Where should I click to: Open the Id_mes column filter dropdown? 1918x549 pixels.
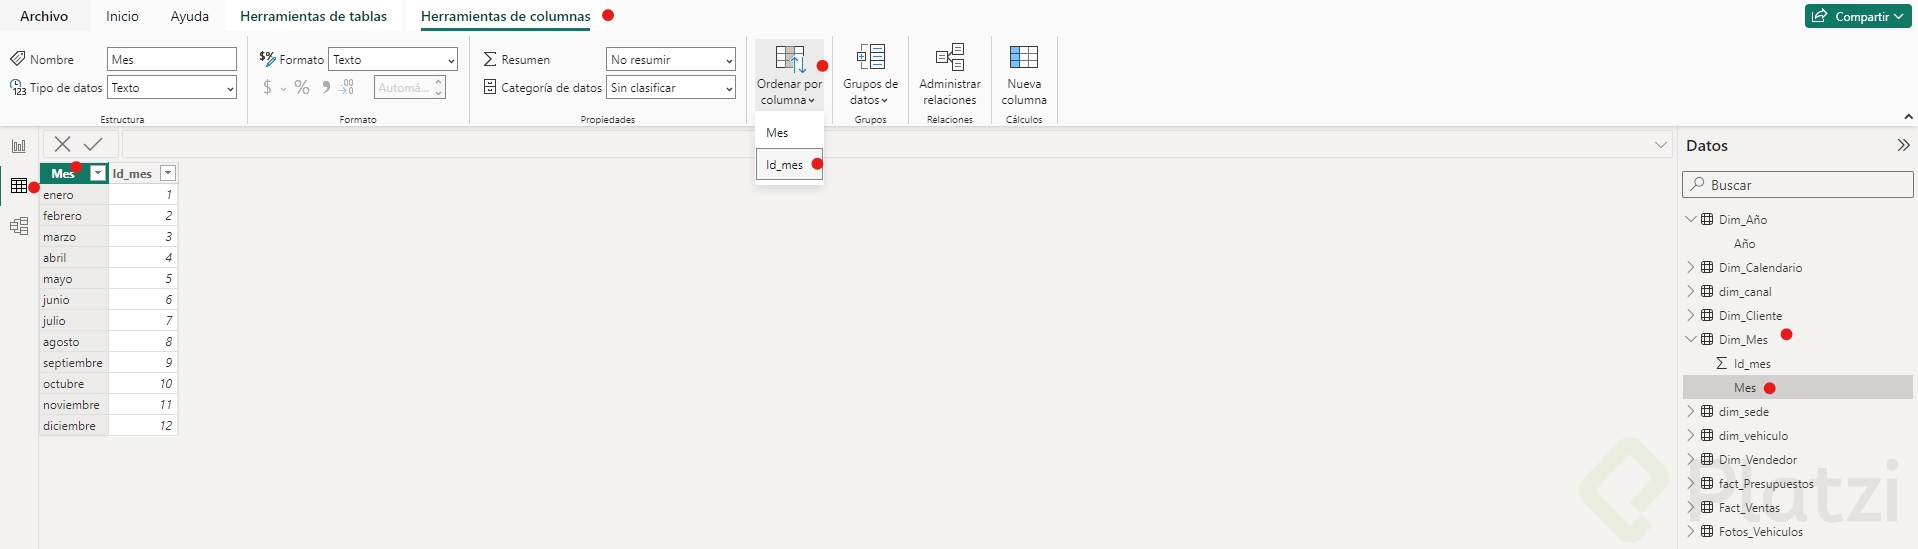[x=168, y=174]
